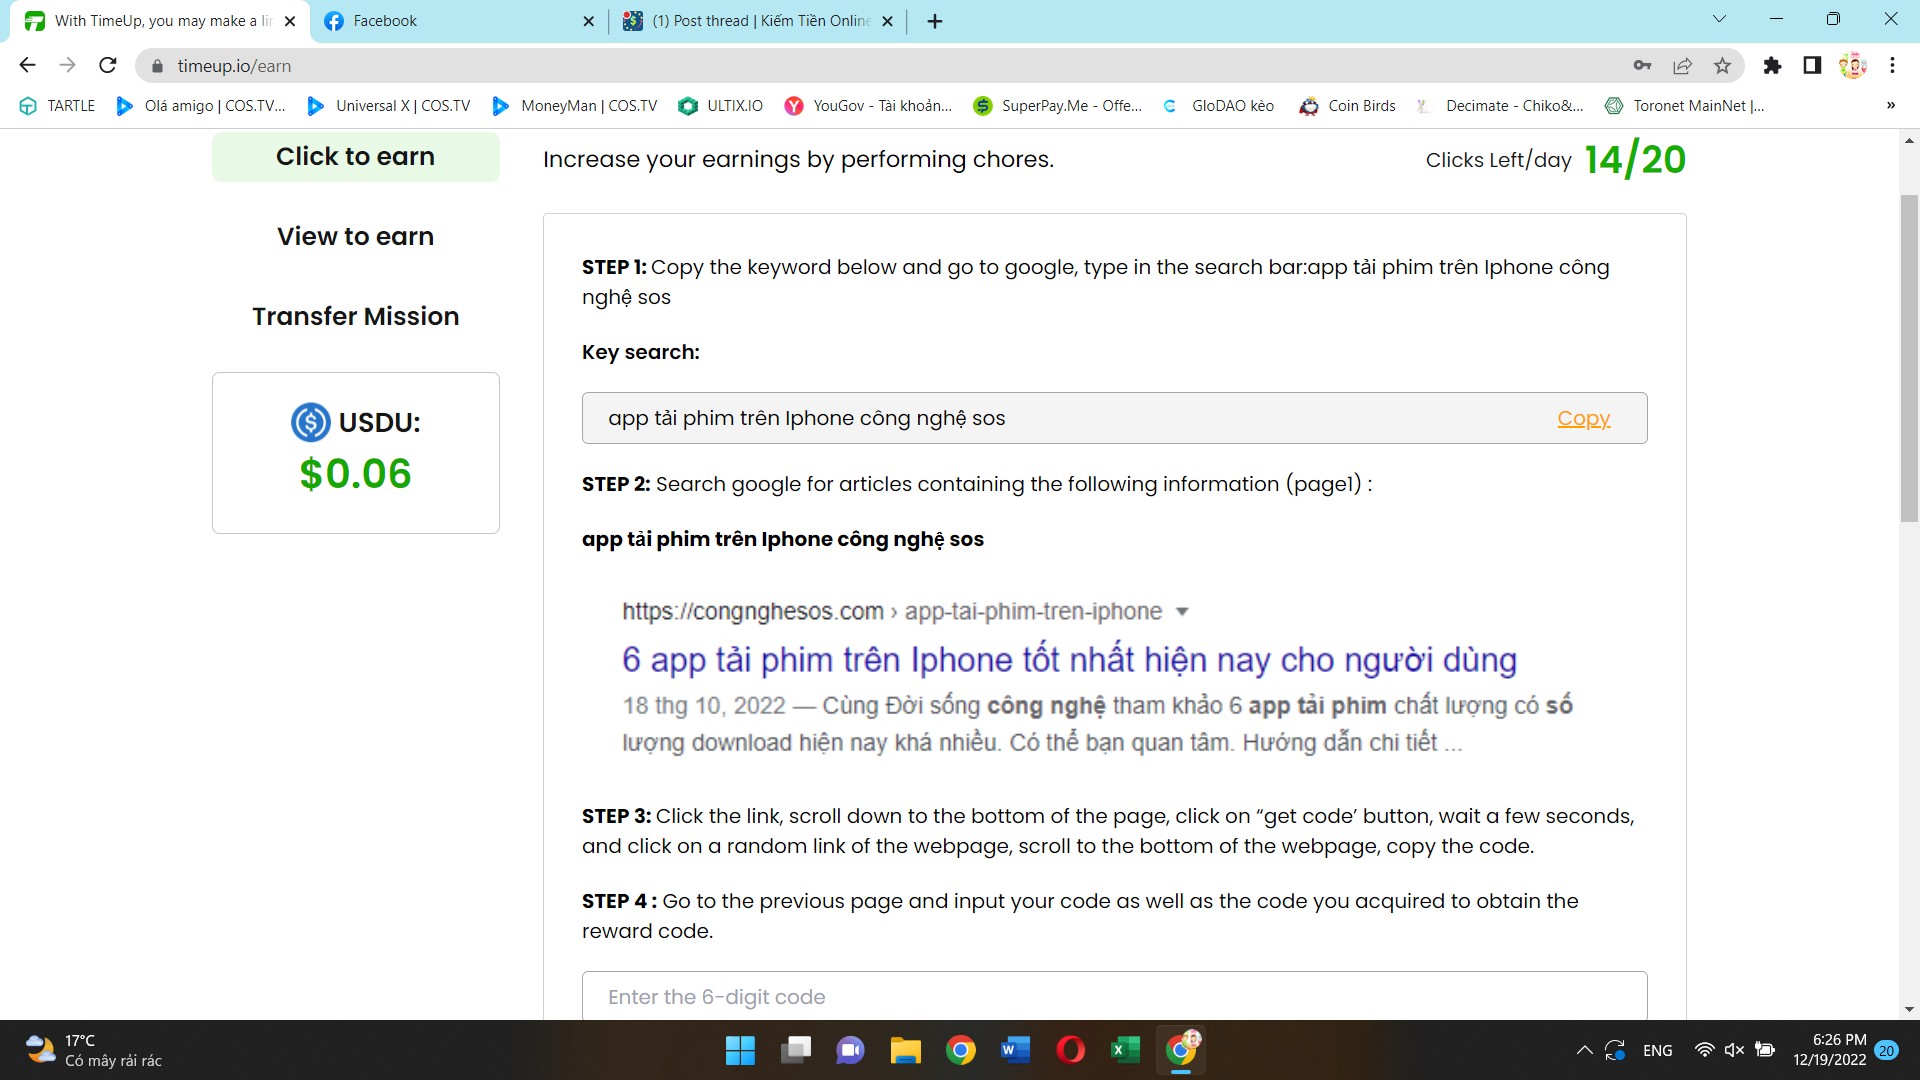This screenshot has width=1920, height=1080.
Task: Open the Coin Birds bookmark
Action: 1347,106
